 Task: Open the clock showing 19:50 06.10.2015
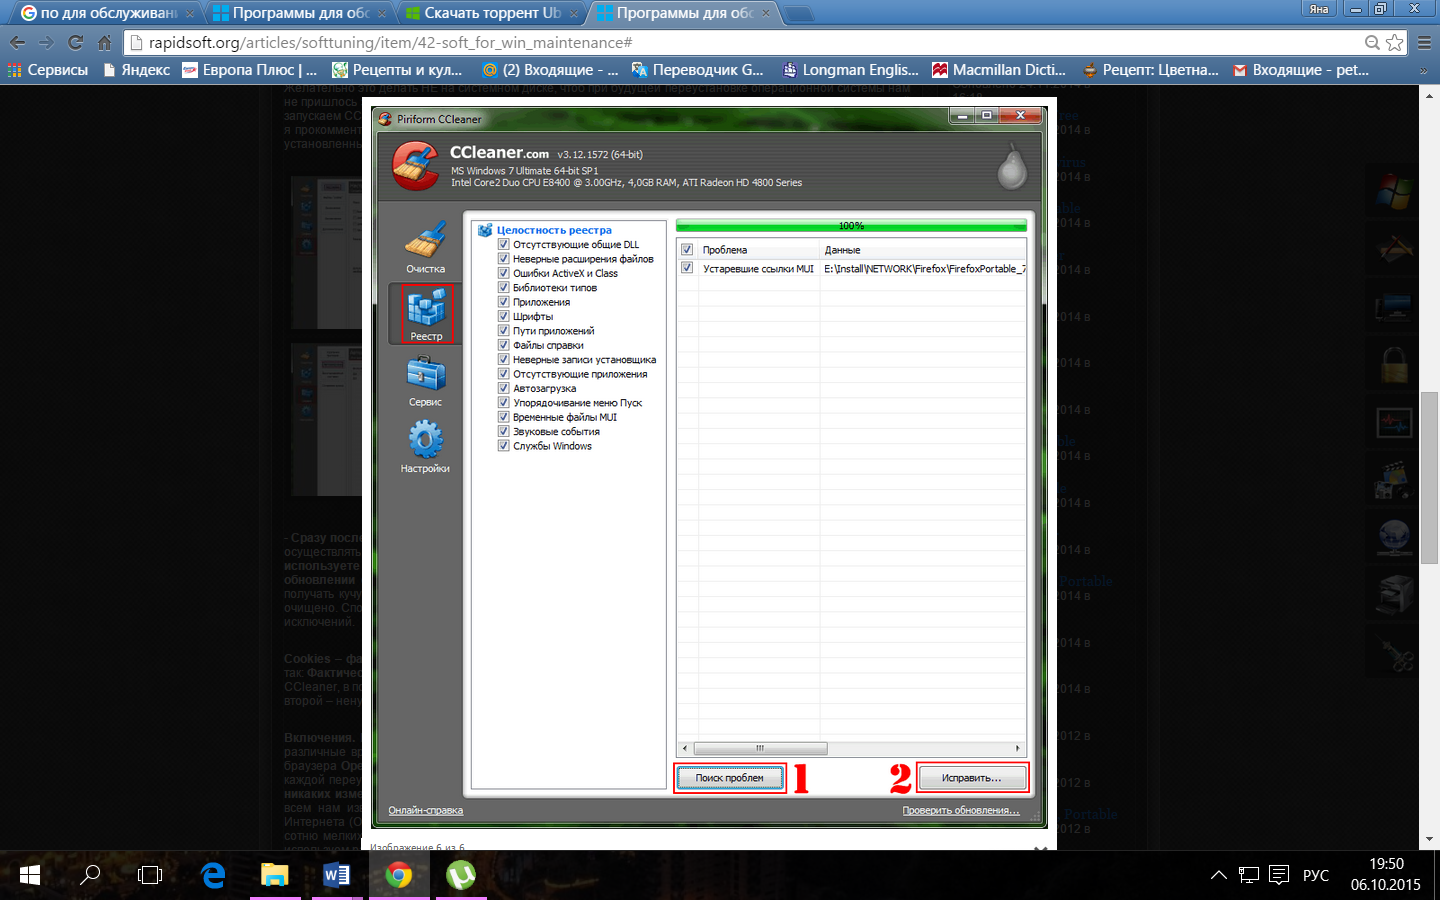click(1386, 874)
